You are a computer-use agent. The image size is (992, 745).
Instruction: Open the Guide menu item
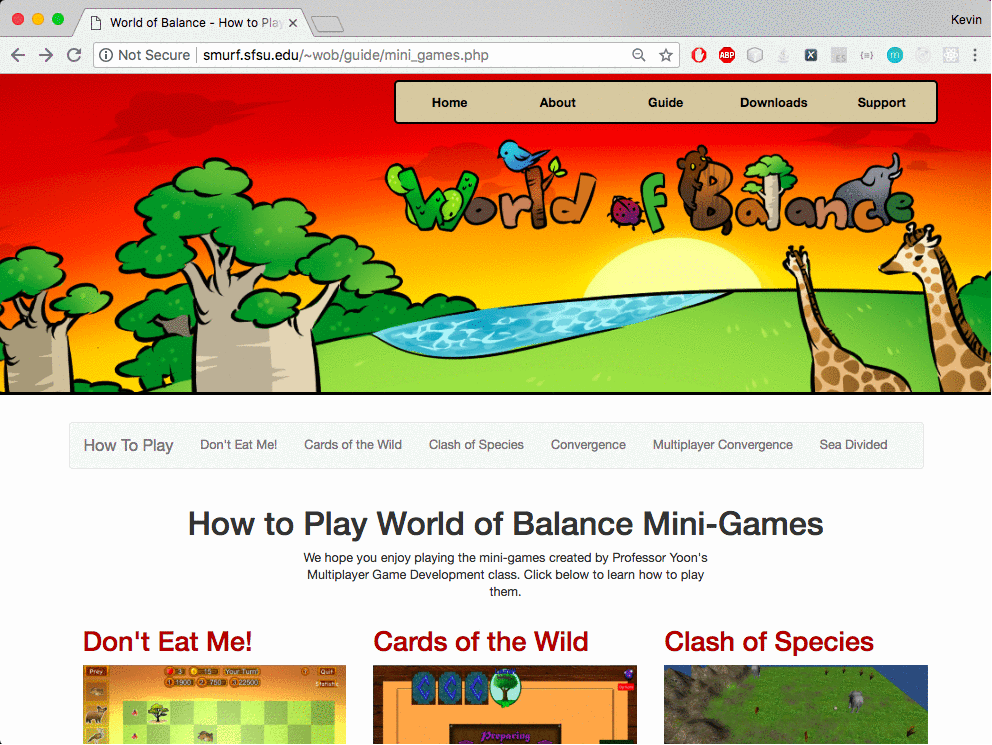(665, 102)
